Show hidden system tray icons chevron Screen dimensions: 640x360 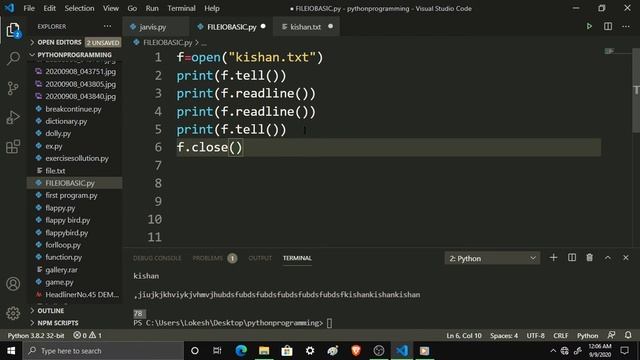(553, 351)
